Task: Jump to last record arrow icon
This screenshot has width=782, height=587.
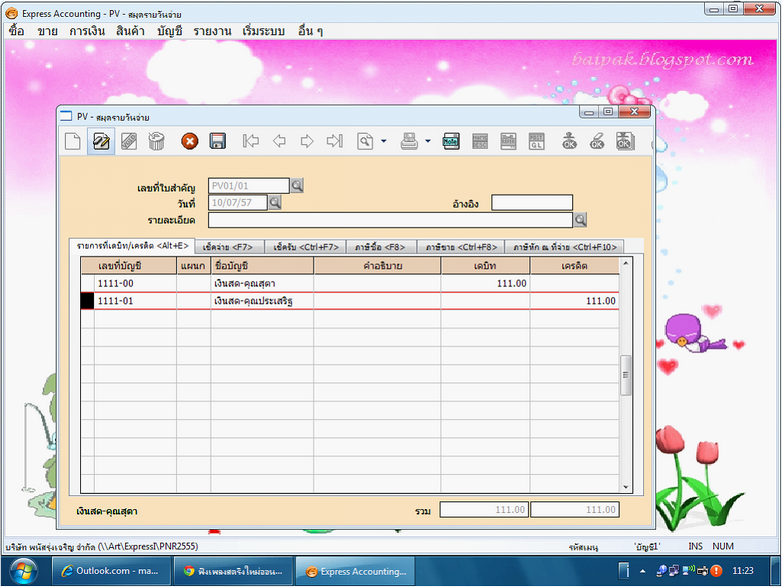Action: [335, 142]
